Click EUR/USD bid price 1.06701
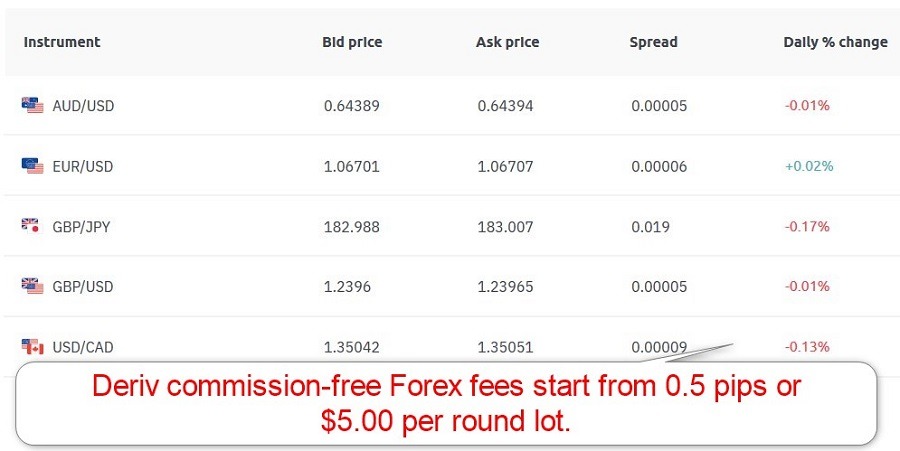Image resolution: width=900 pixels, height=451 pixels. point(351,167)
